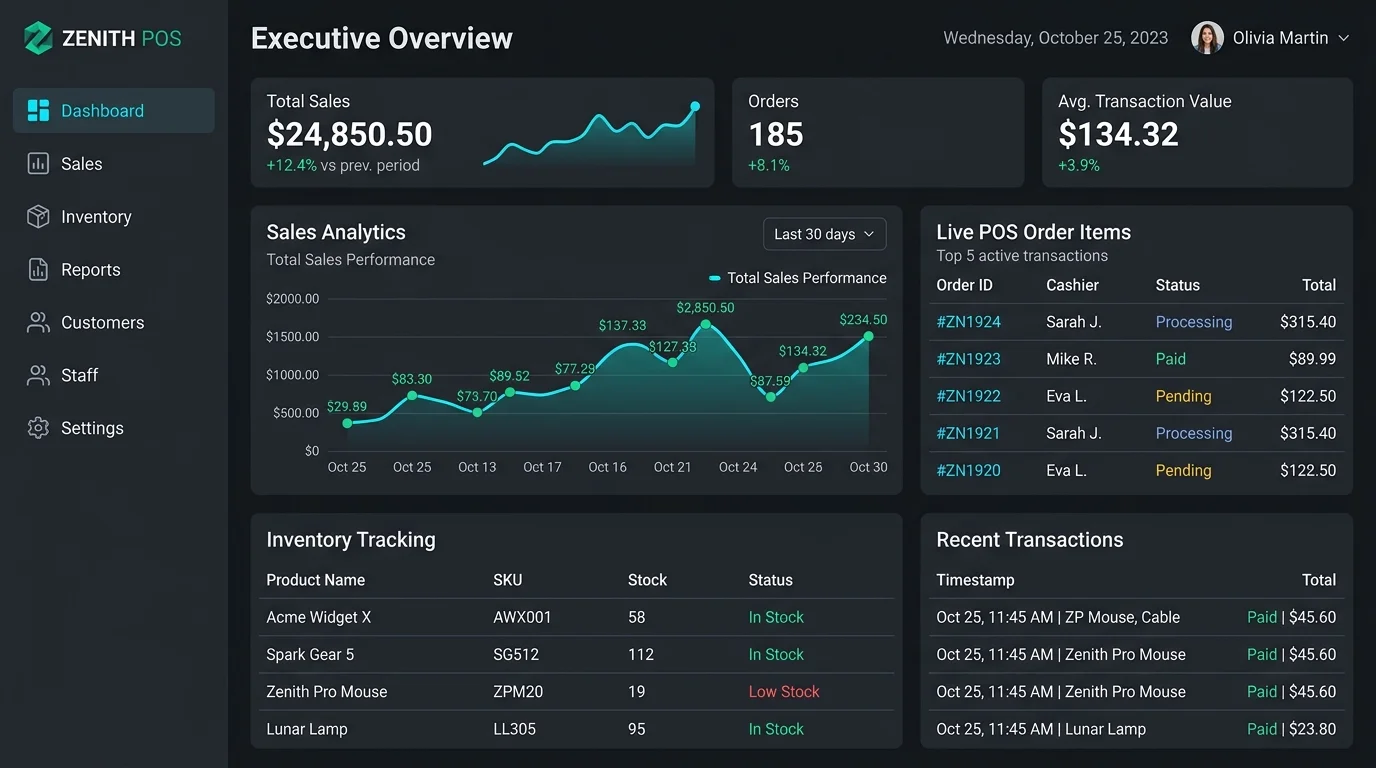Click the Timestamp column header

[x=975, y=580]
